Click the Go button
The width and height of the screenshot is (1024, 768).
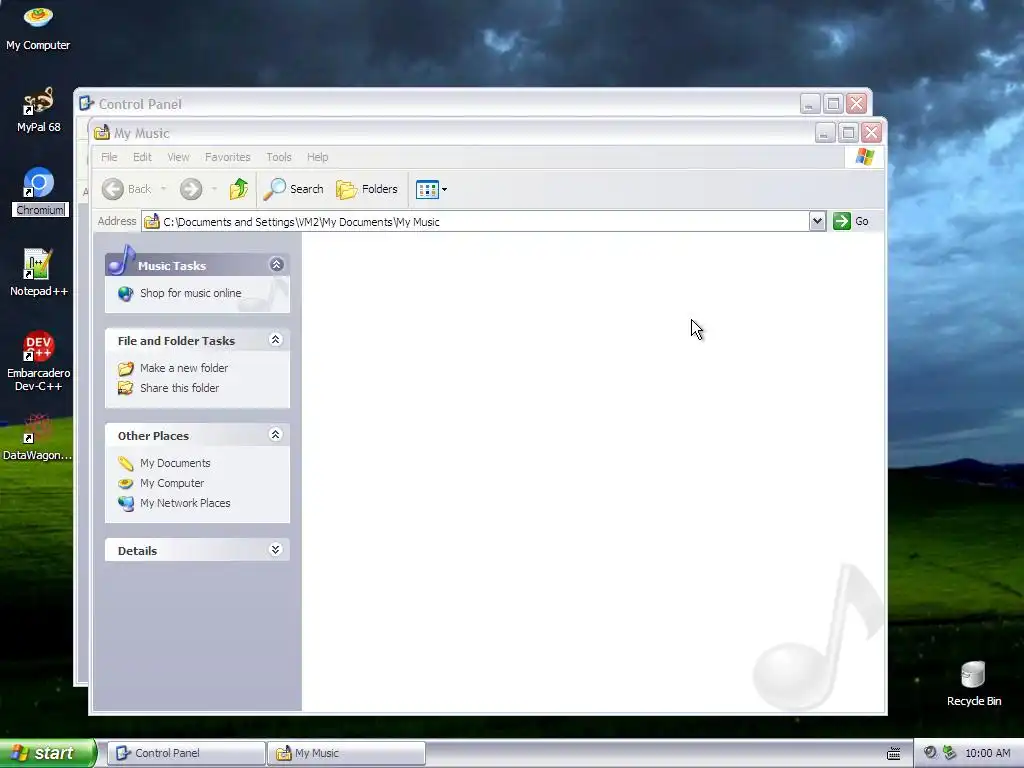851,221
